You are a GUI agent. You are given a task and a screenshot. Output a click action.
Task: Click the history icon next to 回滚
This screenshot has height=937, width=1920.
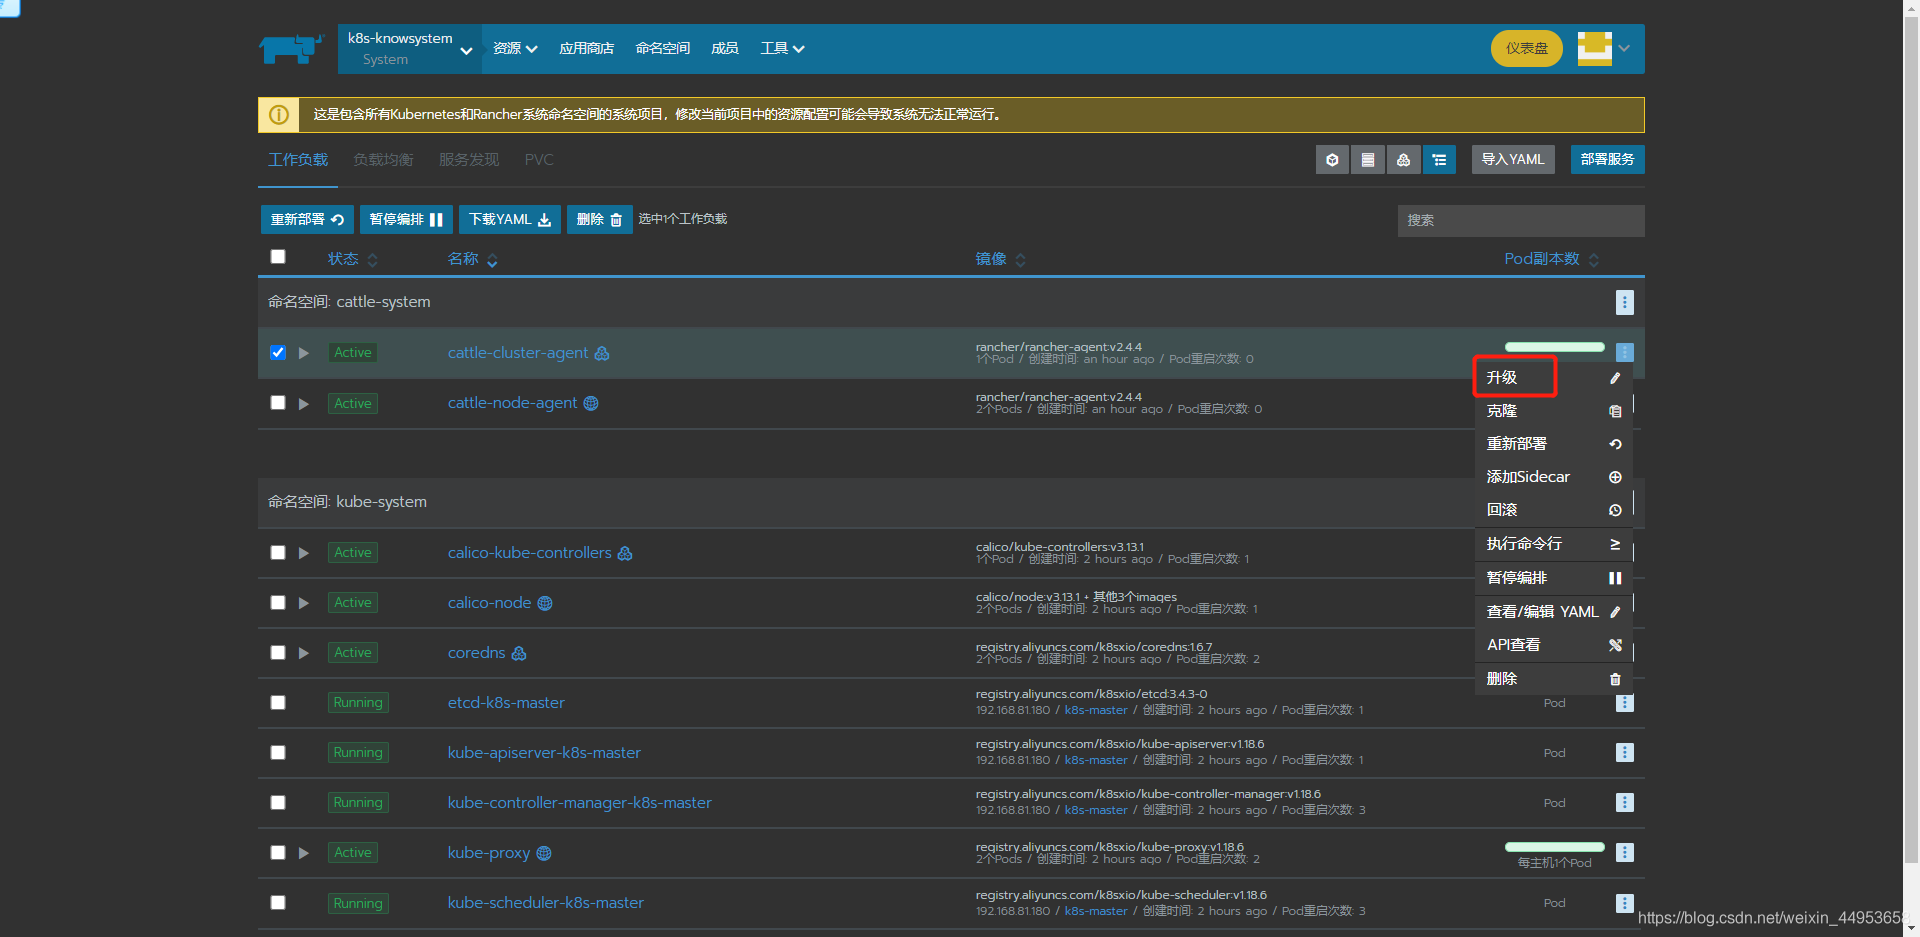click(x=1615, y=510)
